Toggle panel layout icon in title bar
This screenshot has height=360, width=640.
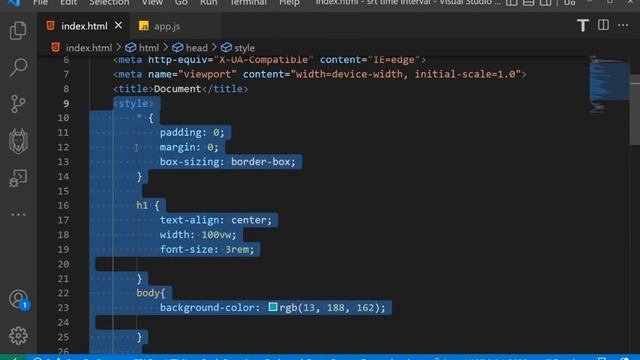coord(528,2)
